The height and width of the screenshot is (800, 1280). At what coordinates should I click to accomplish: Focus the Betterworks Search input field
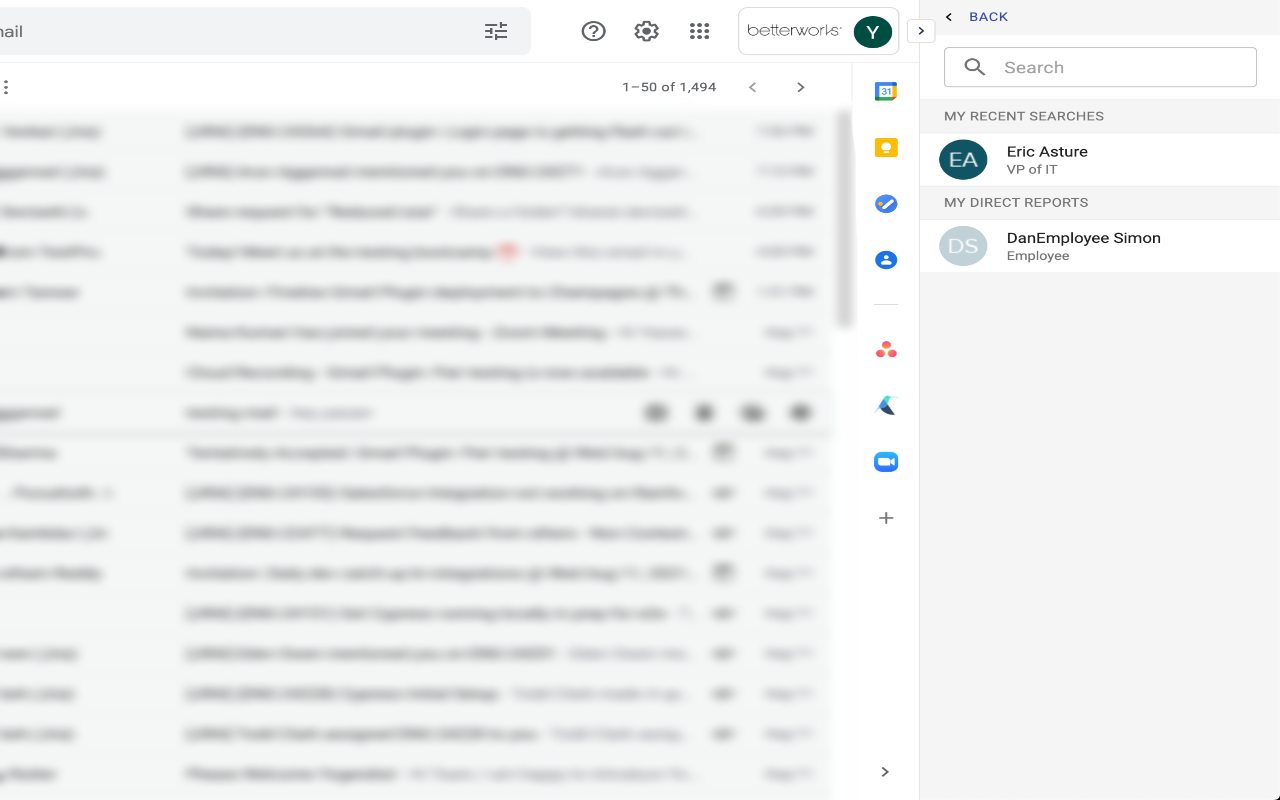point(1100,67)
